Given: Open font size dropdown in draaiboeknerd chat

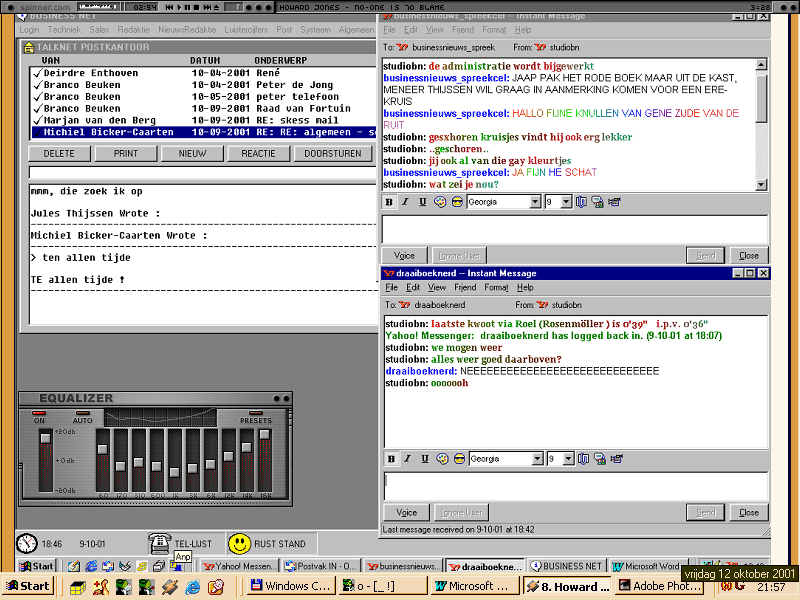Looking at the screenshot, I should pyautogui.click(x=567, y=459).
